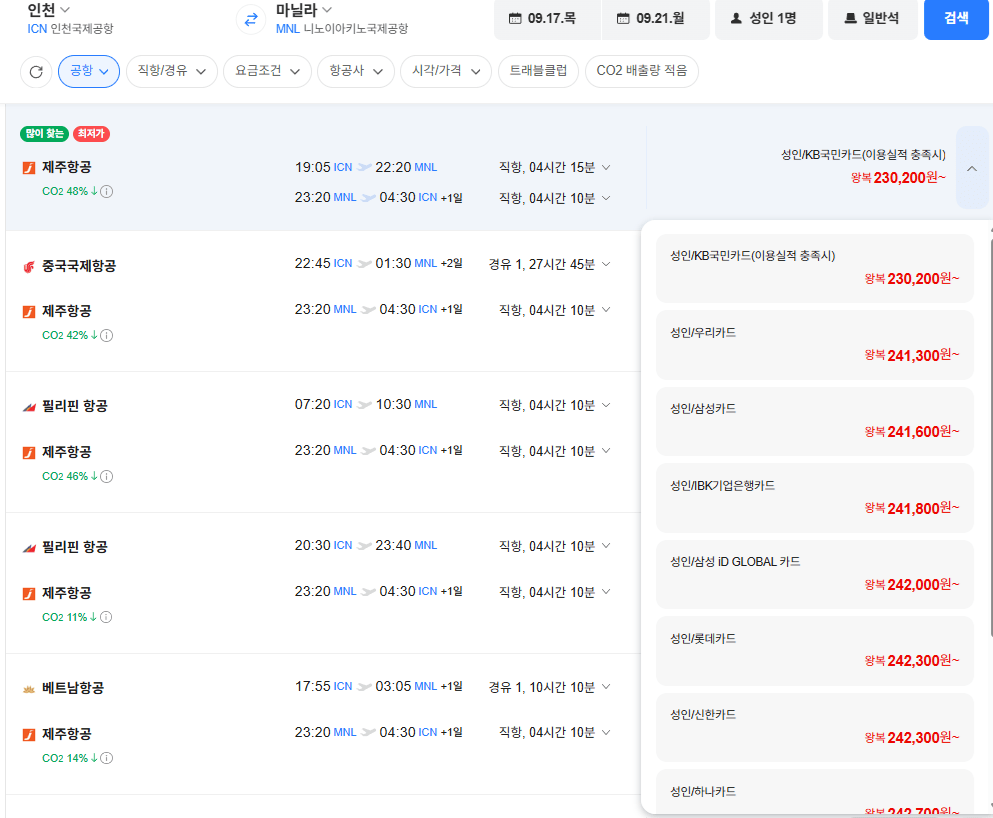Image resolution: width=993 pixels, height=818 pixels.
Task: Click the 왕복 230,200원~ summary price in the first result
Action: pos(898,178)
